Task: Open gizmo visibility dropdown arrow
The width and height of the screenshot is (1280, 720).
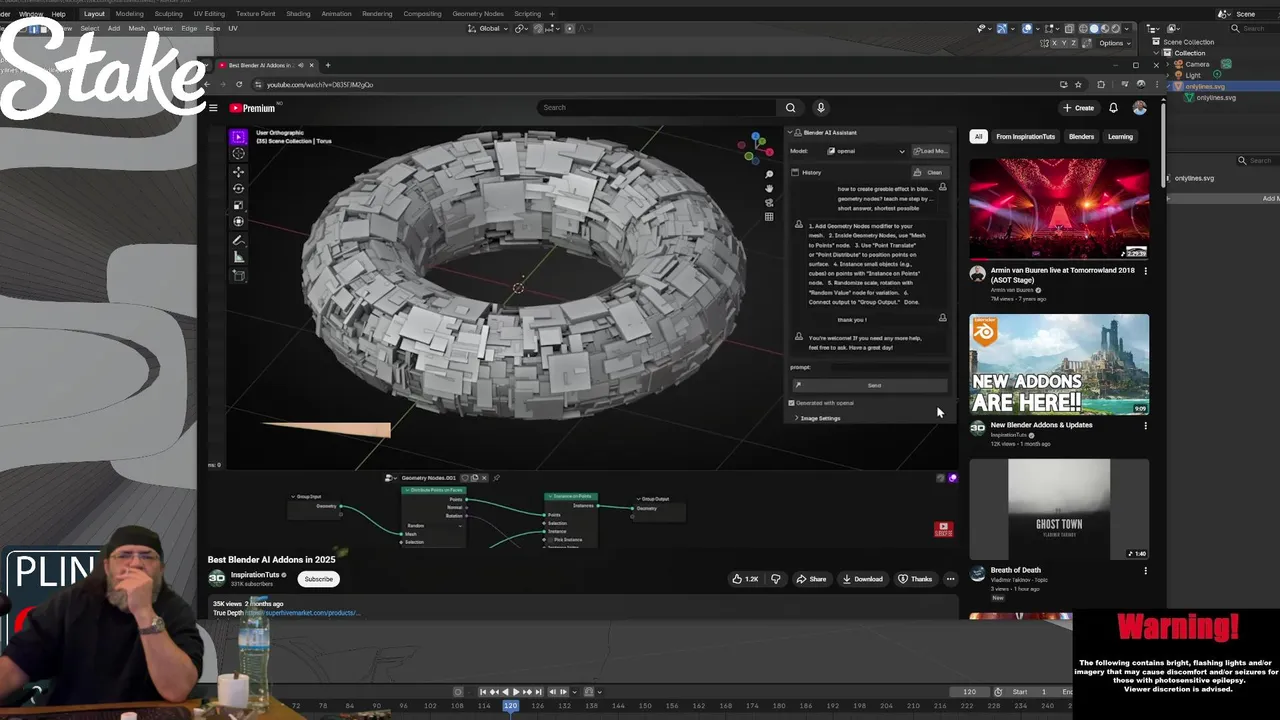Action: click(1012, 29)
